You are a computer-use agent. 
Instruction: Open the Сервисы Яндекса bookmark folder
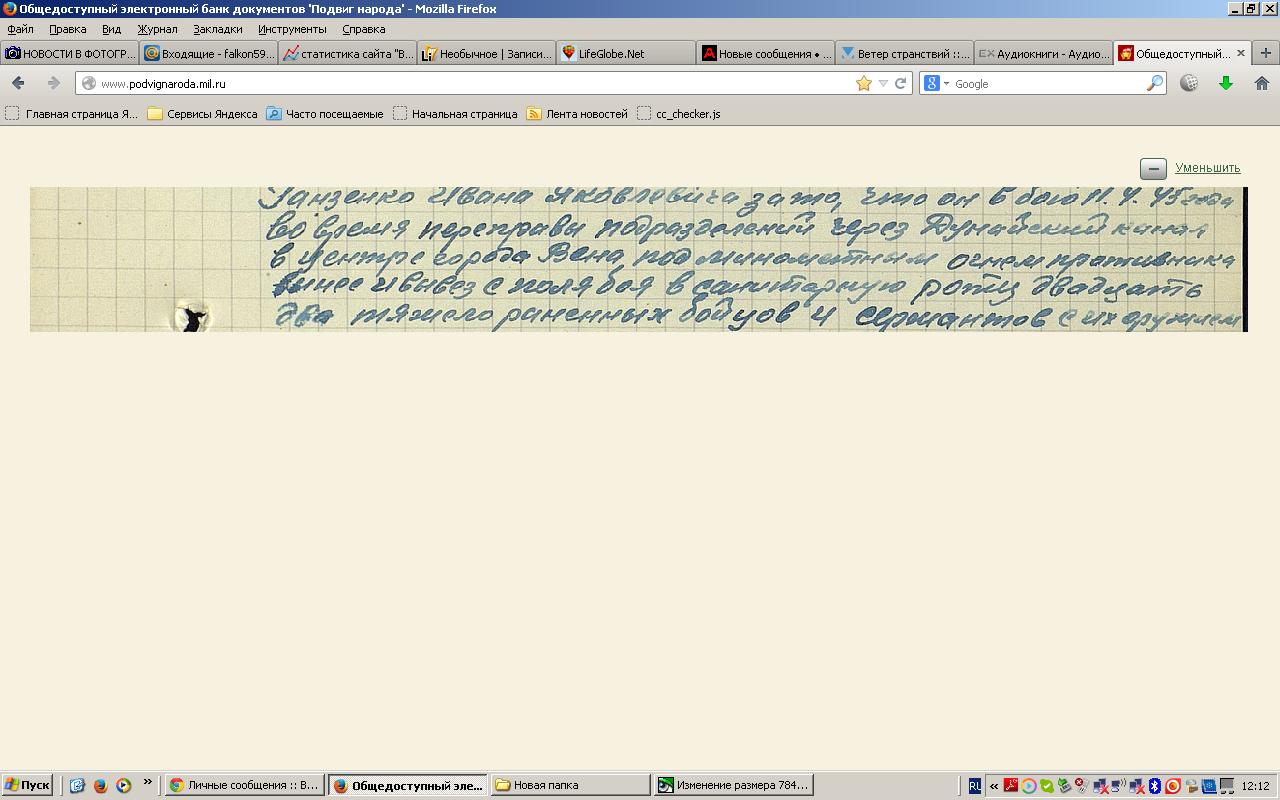202,114
